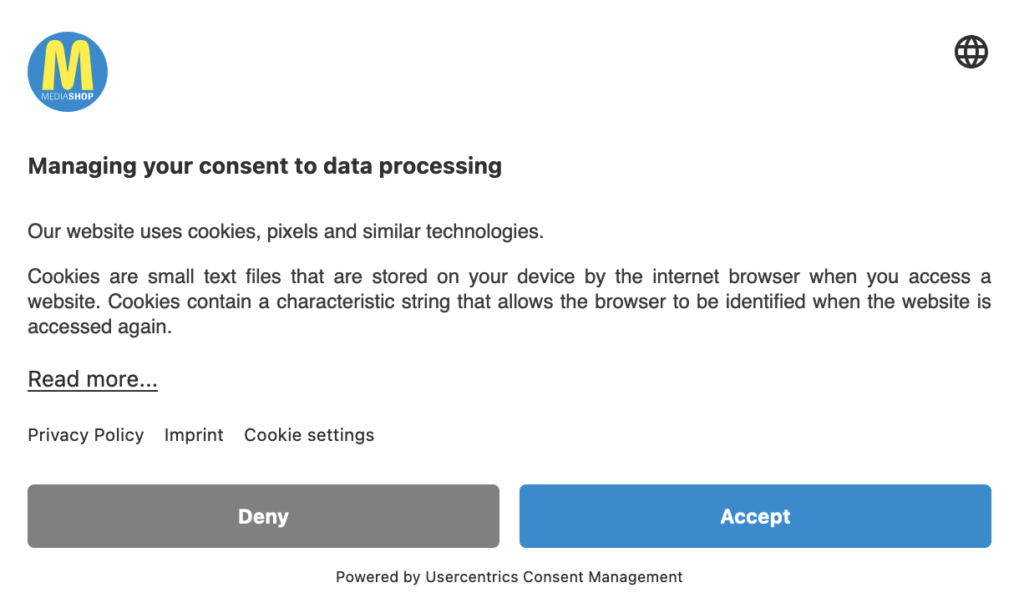Click the consent dialog heading text

pos(264,166)
